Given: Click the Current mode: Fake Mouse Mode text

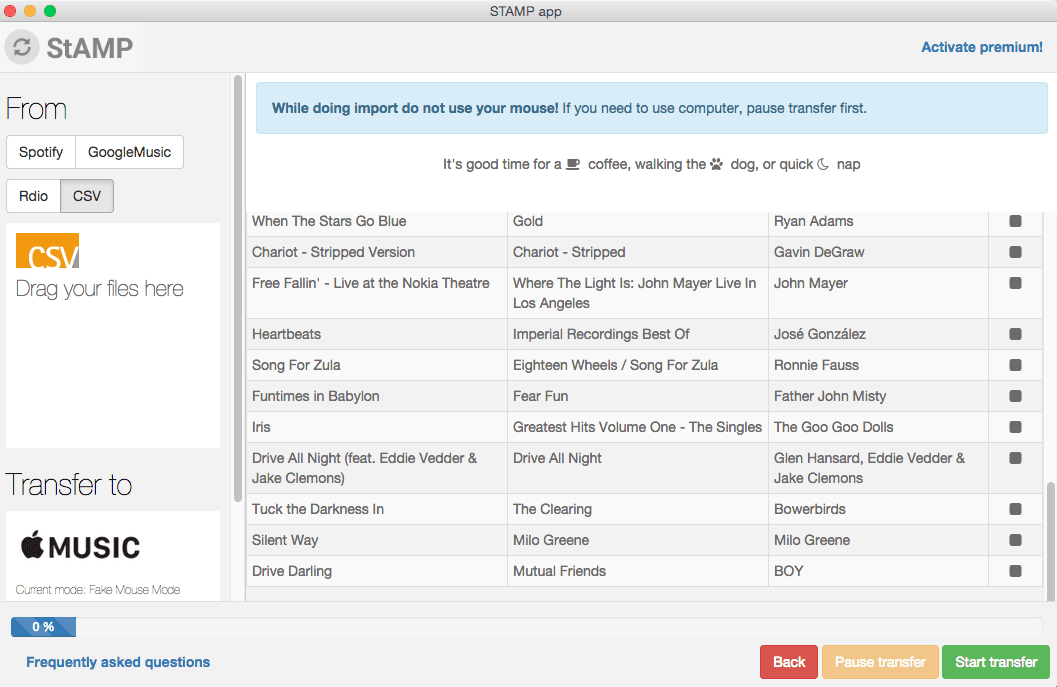Looking at the screenshot, I should tap(98, 590).
